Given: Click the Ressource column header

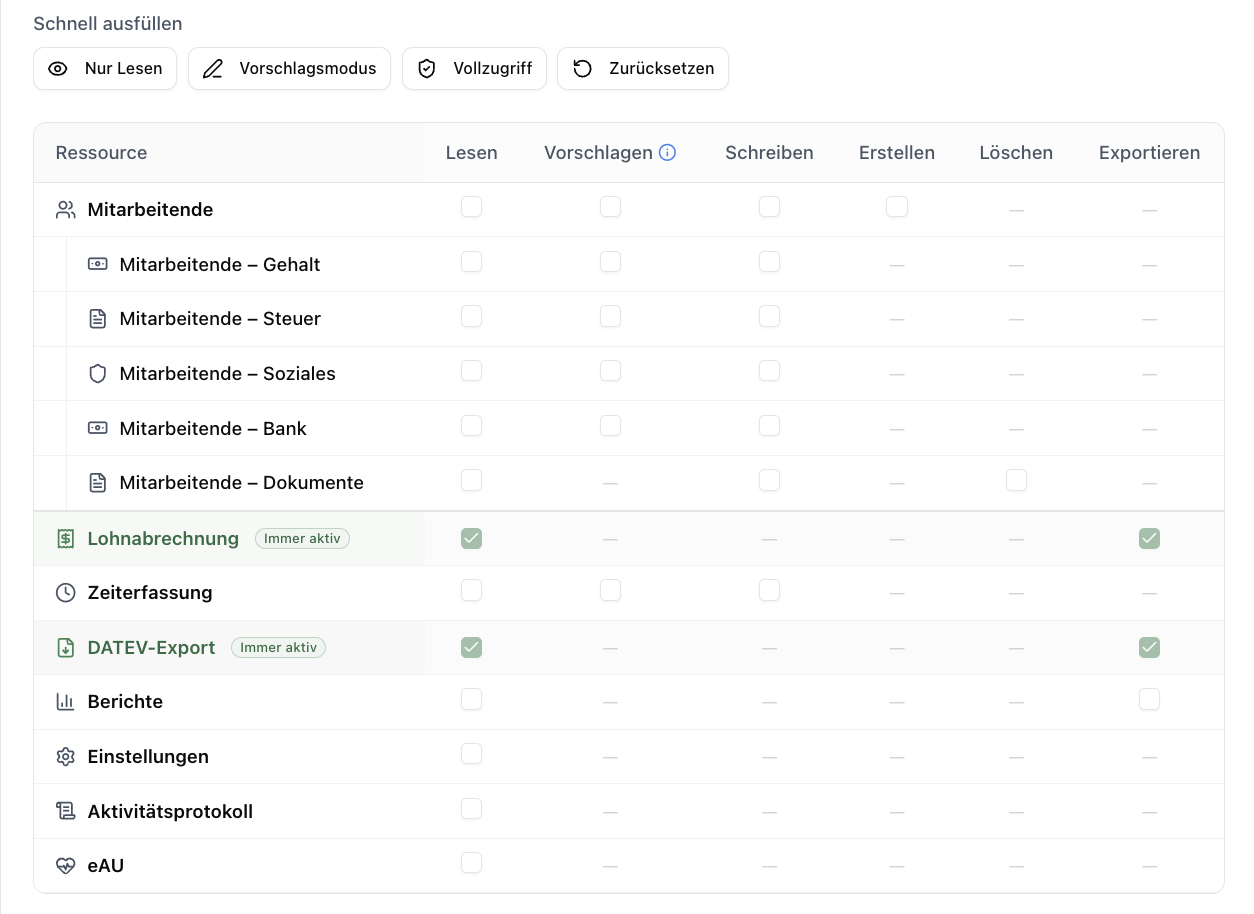Looking at the screenshot, I should (101, 153).
